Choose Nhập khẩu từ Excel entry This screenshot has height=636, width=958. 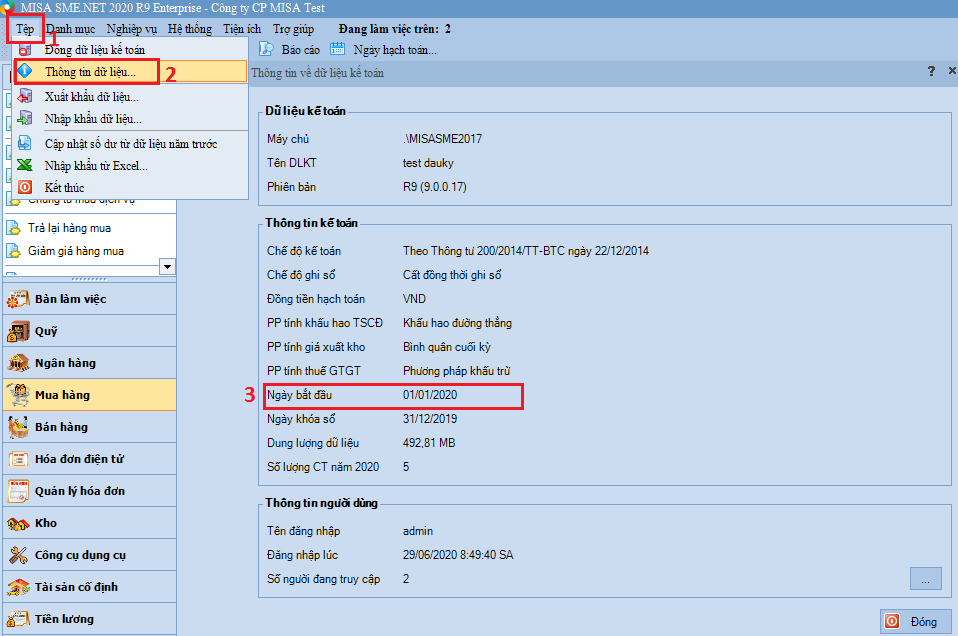[130, 166]
